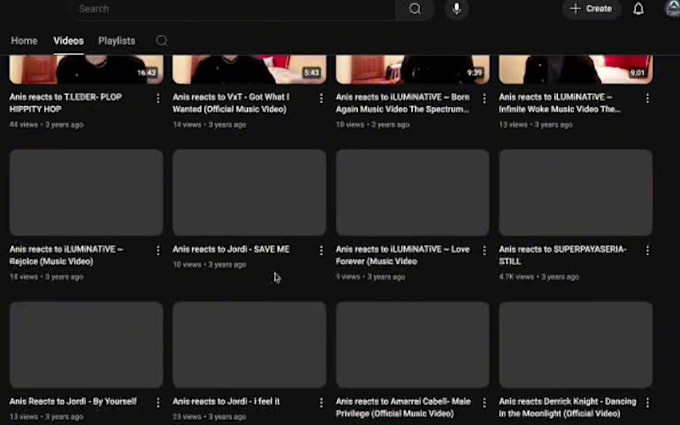Click placeholder thumbnail above Derrick Knight Dancing in Moonlight

tap(575, 345)
